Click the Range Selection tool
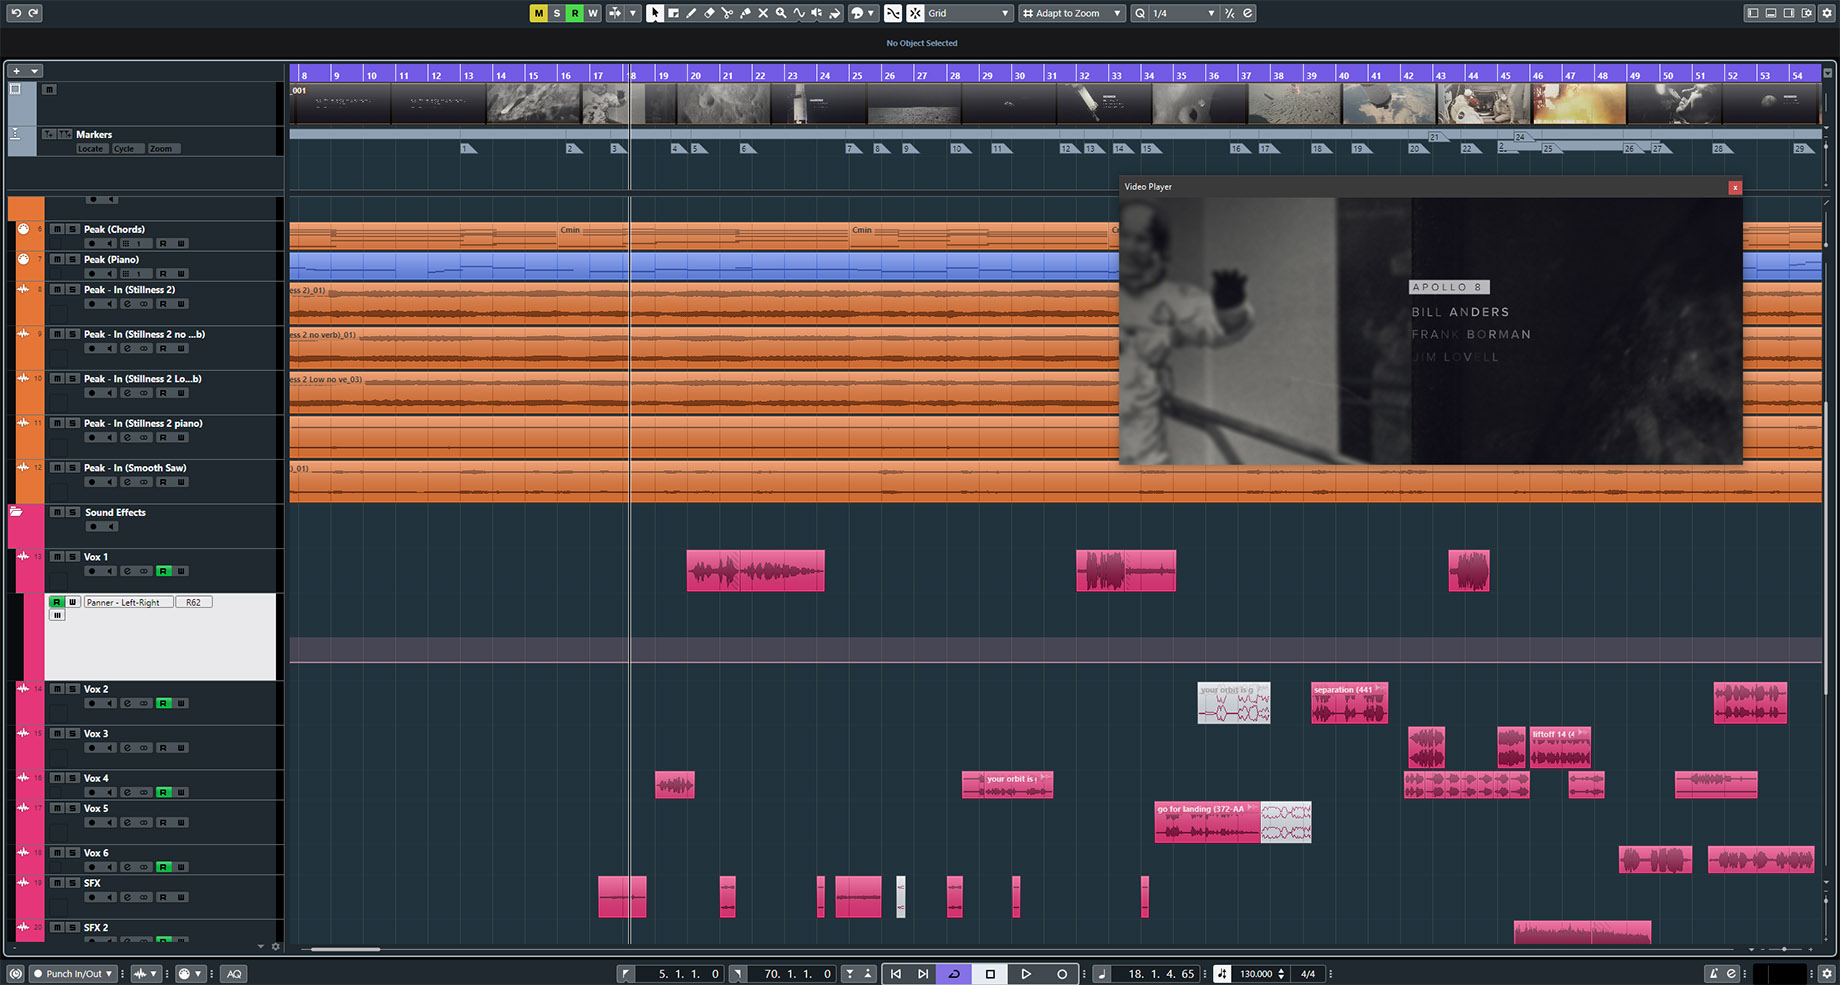Screen dimensions: 1840x985 673,13
